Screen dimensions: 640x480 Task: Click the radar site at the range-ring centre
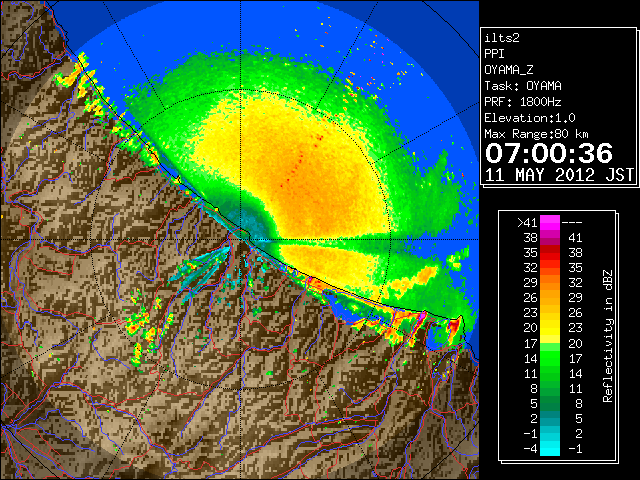click(x=241, y=240)
